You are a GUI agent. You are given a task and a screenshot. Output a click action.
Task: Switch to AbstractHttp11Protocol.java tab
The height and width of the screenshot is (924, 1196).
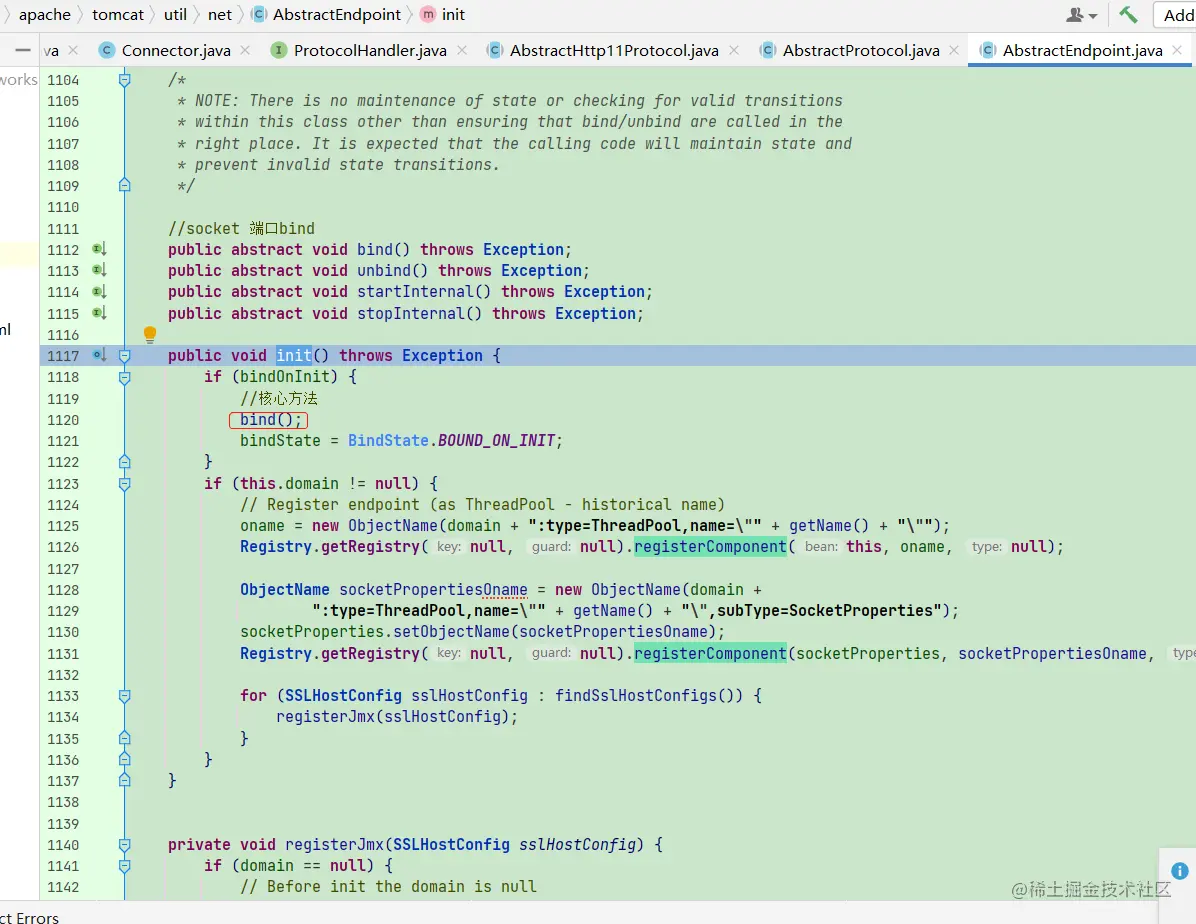[x=614, y=50]
